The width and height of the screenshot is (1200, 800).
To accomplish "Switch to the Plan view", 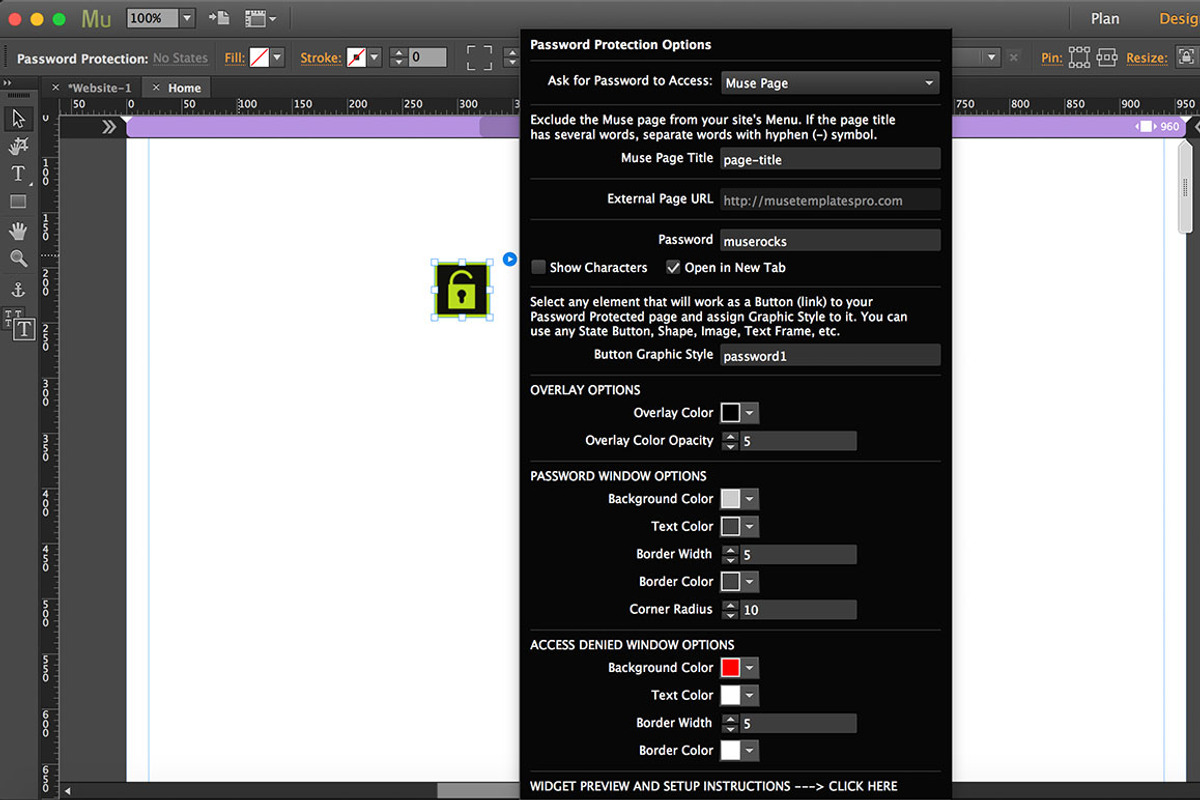I will 1105,18.
